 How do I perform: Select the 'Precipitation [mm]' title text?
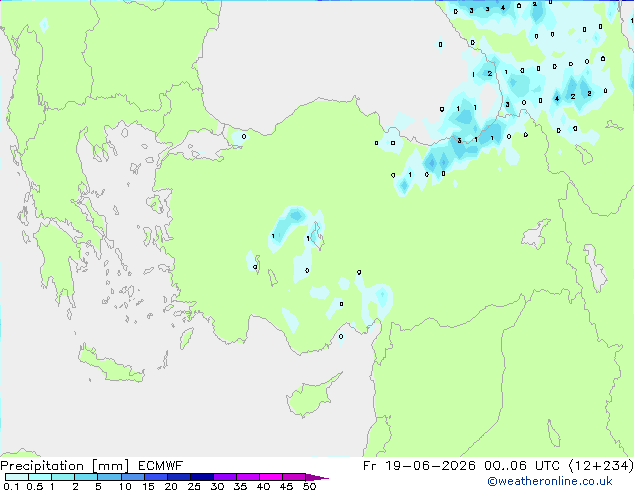[65, 466]
